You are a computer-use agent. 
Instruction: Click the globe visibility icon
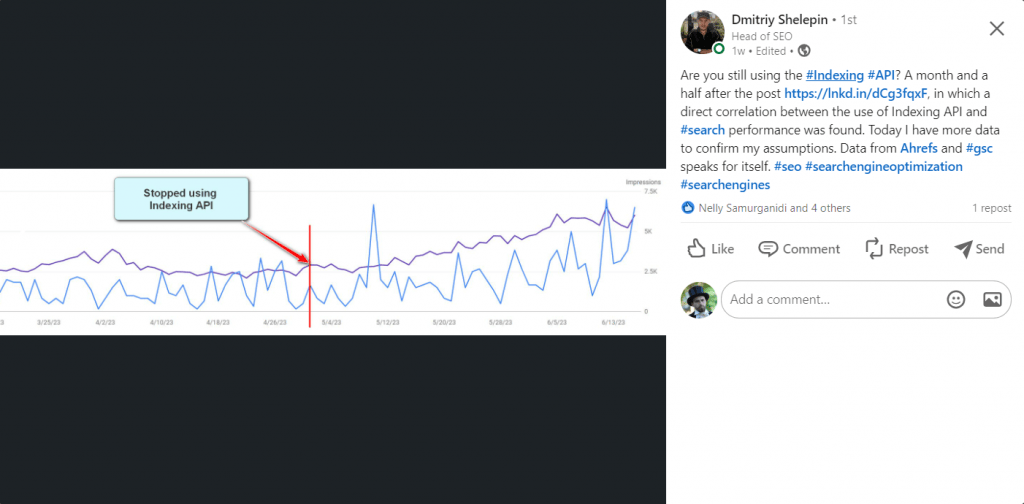pos(804,50)
